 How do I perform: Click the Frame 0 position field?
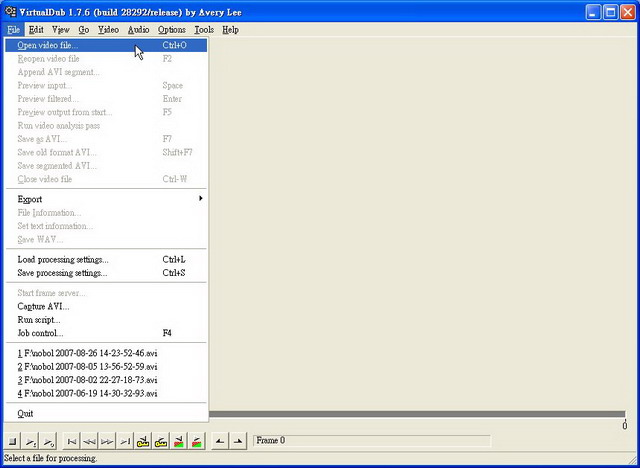371,441
